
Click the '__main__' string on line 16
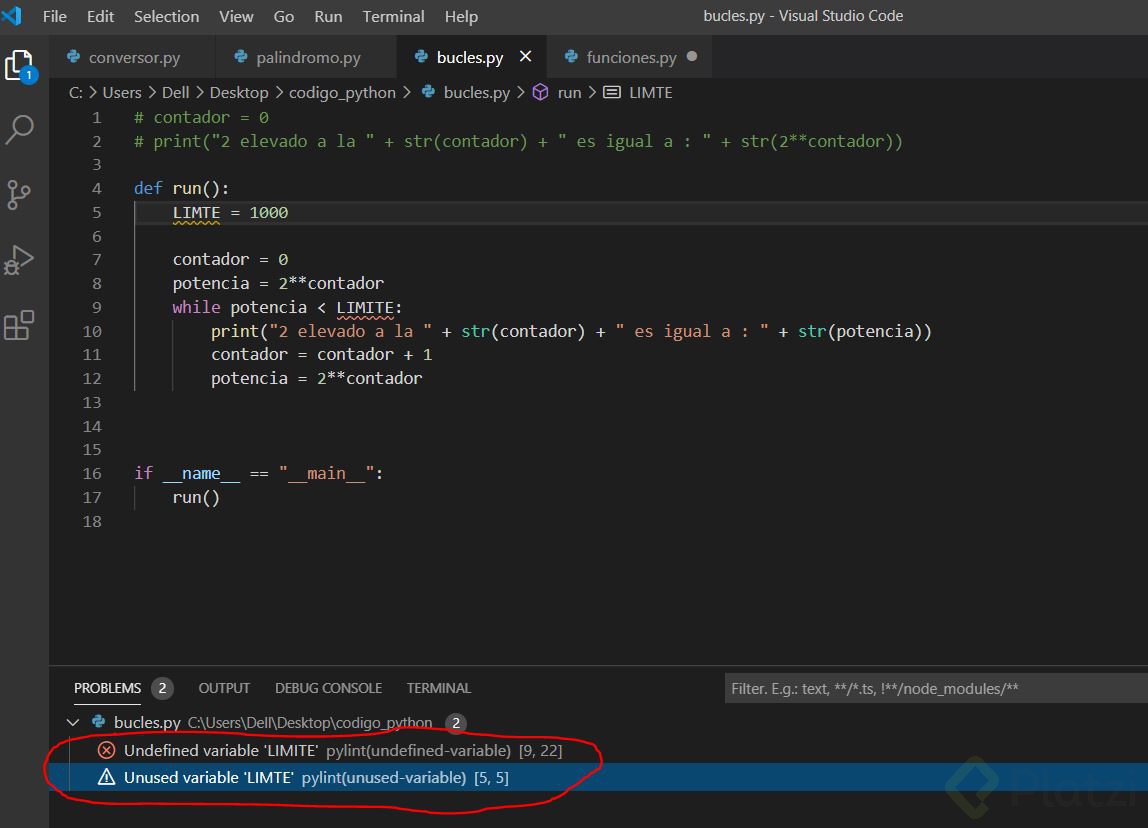pyautogui.click(x=327, y=473)
